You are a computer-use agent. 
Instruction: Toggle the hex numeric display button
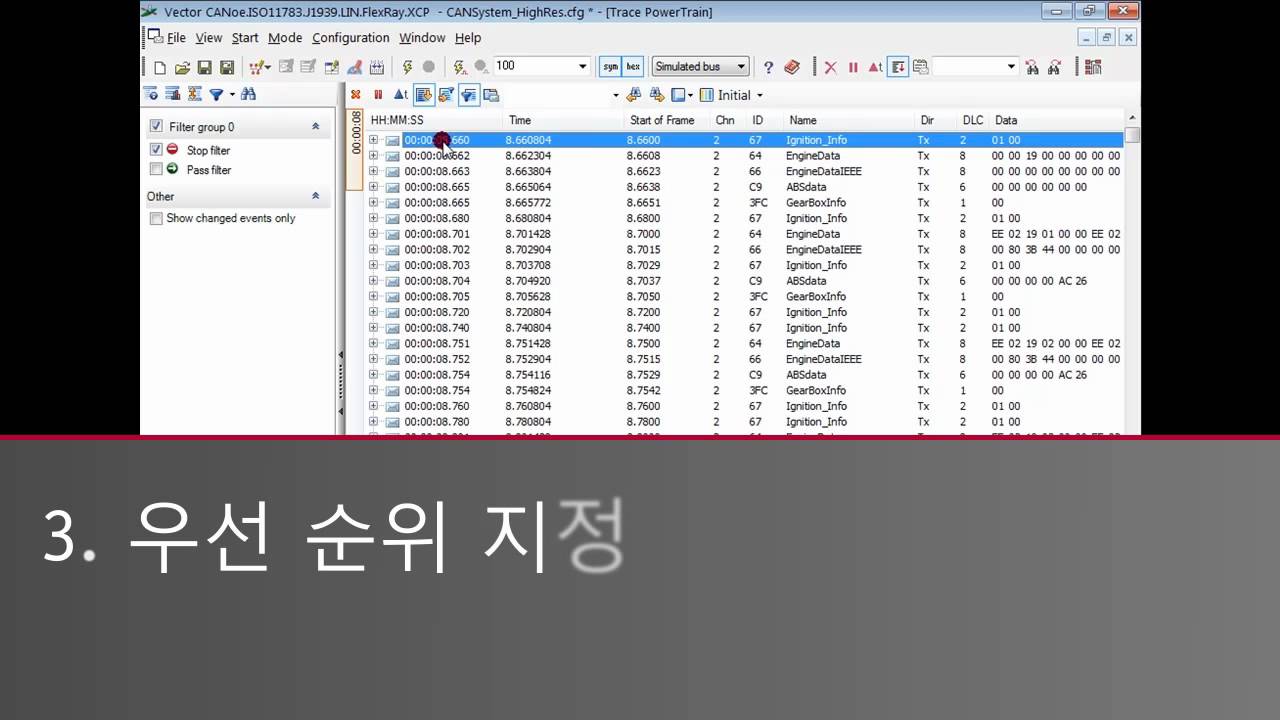click(633, 67)
